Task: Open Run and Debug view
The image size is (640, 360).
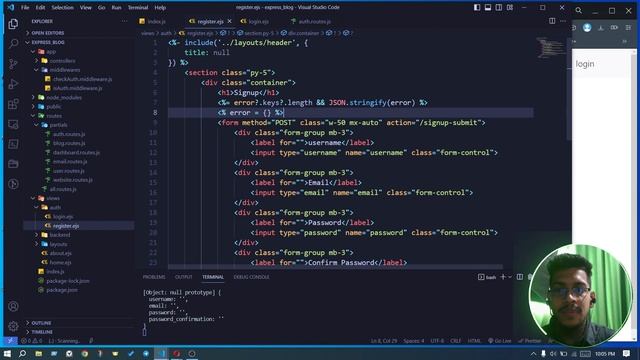Action: click(13, 84)
